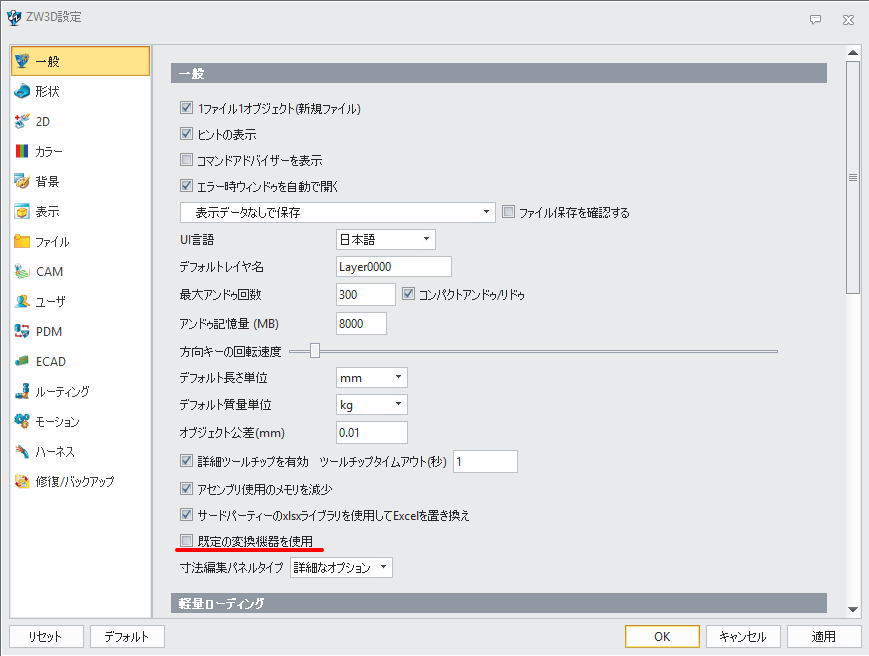Click the デフォルトレイヤ名 input field
The image size is (869, 656).
point(394,267)
